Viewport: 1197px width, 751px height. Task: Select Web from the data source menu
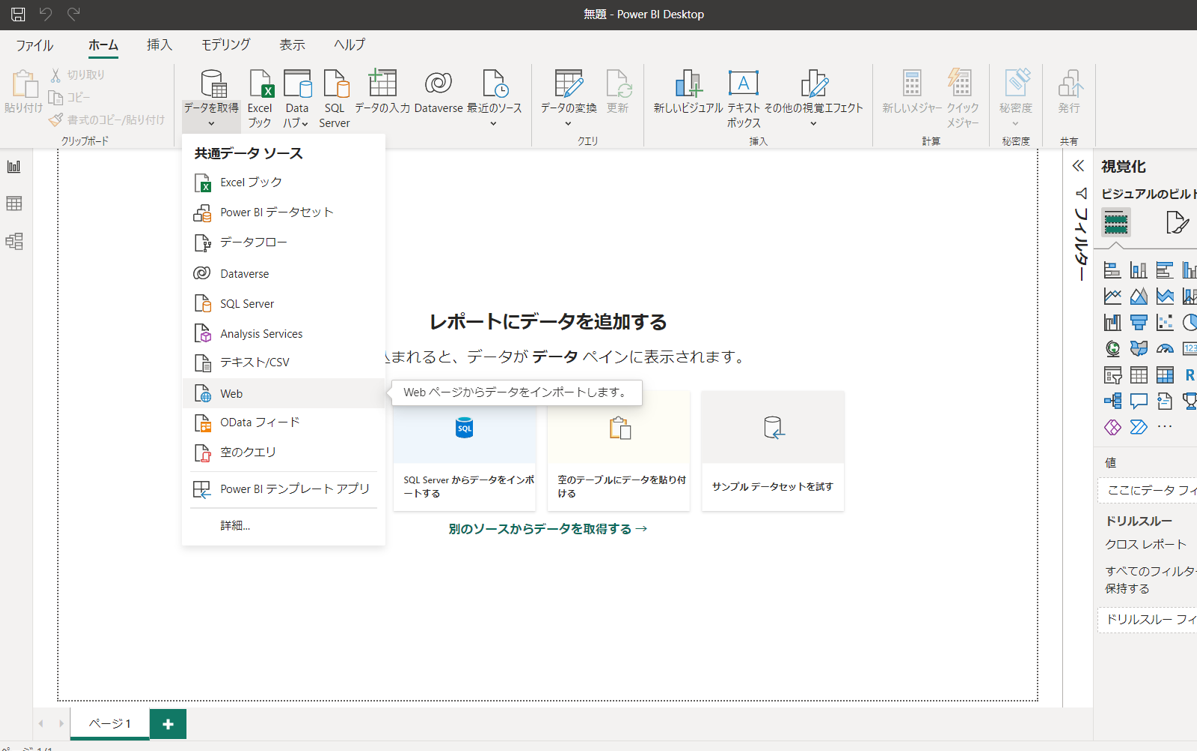tap(283, 393)
